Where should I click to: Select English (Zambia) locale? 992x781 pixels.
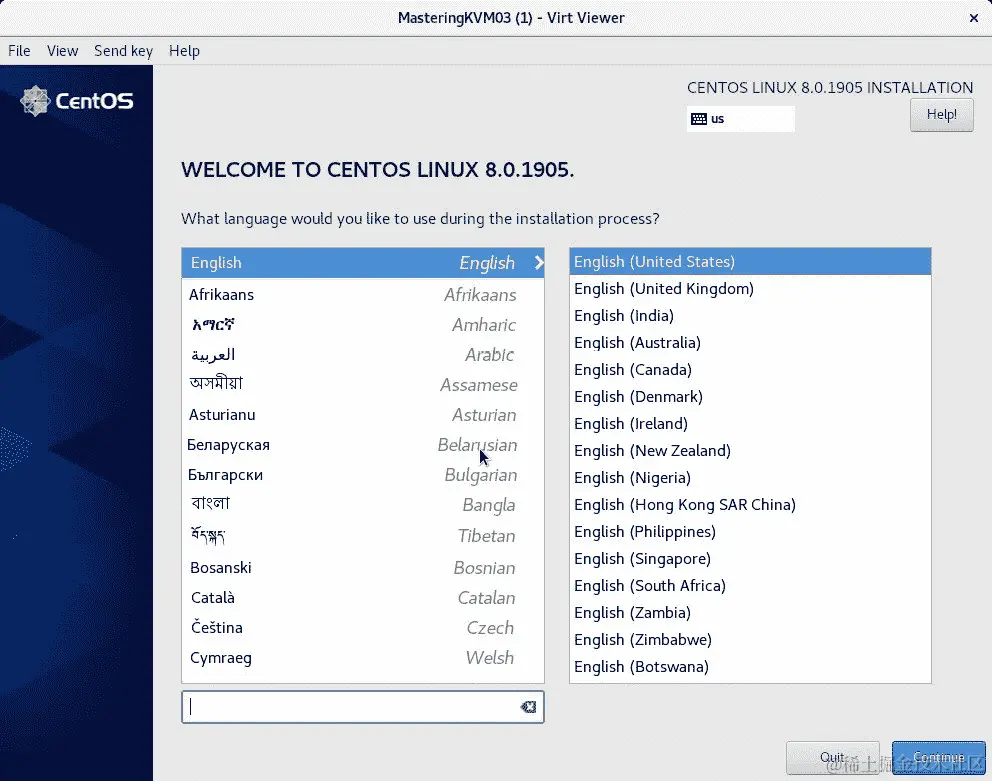coord(750,613)
